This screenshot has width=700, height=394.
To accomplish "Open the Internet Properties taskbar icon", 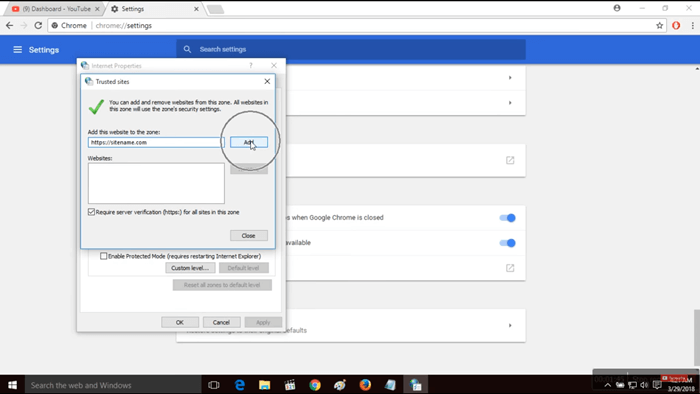I will point(416,385).
